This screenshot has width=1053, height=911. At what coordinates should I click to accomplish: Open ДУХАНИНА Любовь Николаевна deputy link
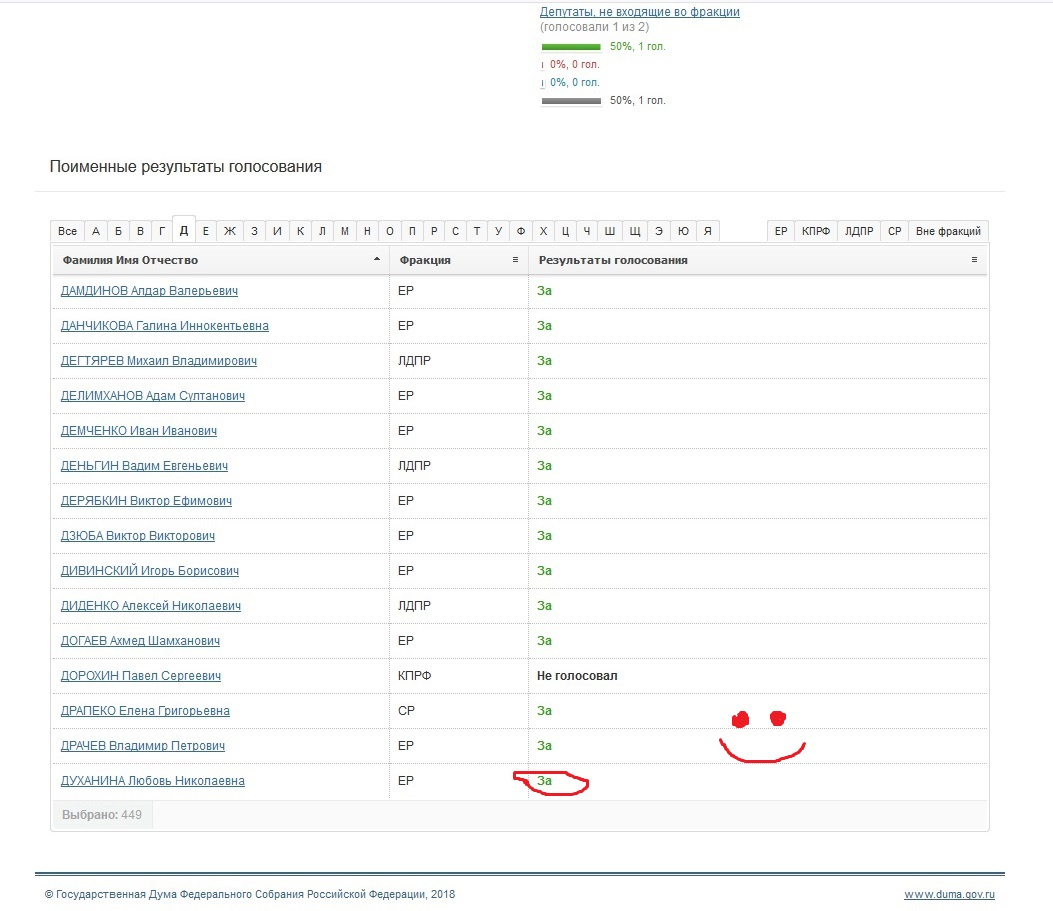pyautogui.click(x=152, y=780)
